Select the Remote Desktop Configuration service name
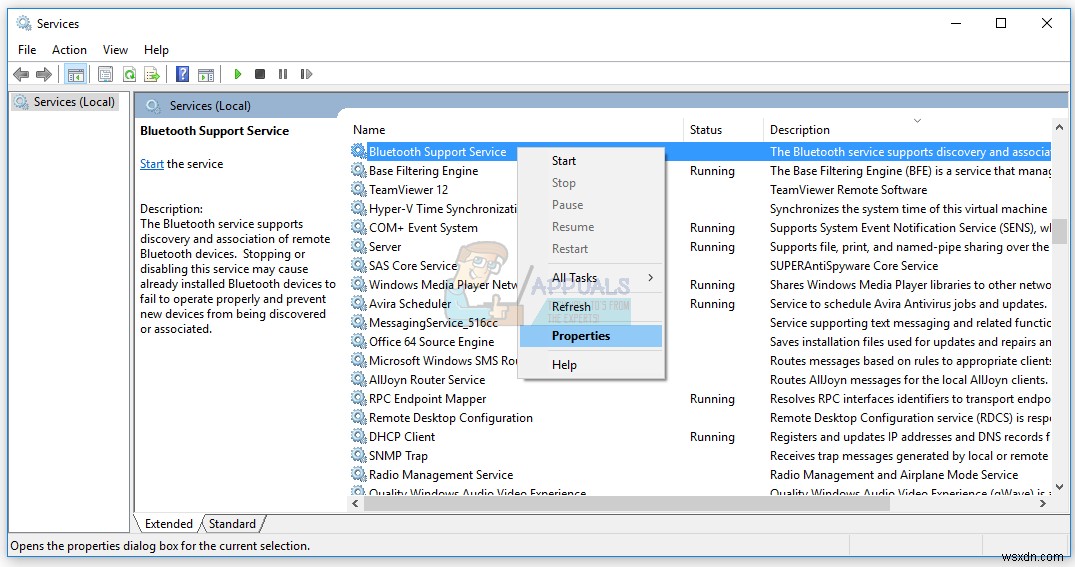 coord(450,418)
